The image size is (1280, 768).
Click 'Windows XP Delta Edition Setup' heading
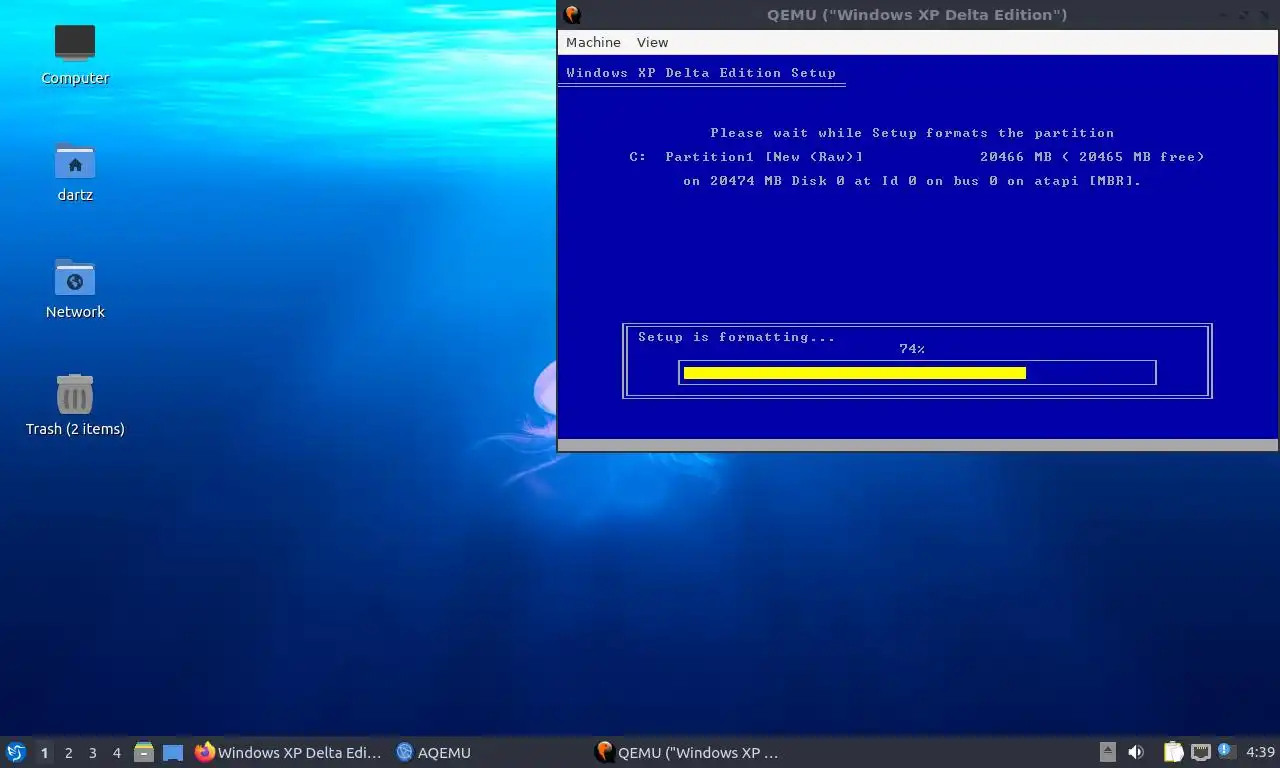click(x=701, y=73)
